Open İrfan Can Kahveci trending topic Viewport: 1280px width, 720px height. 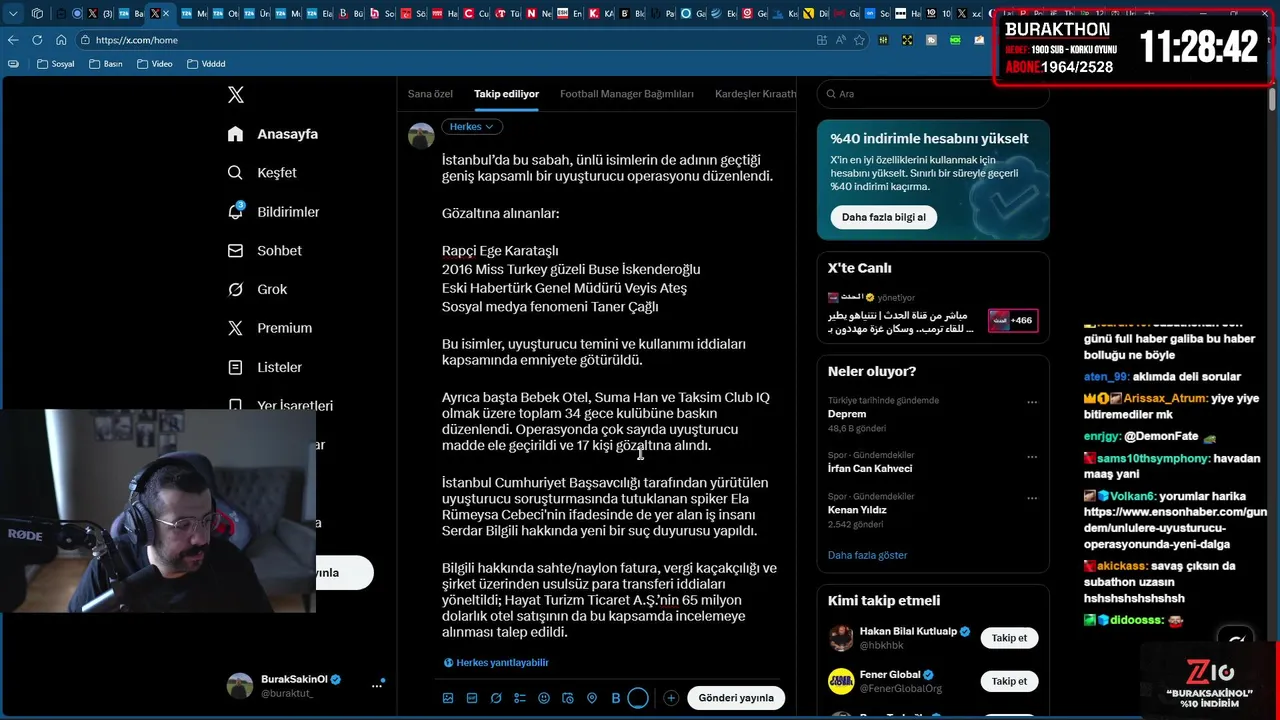pos(870,469)
